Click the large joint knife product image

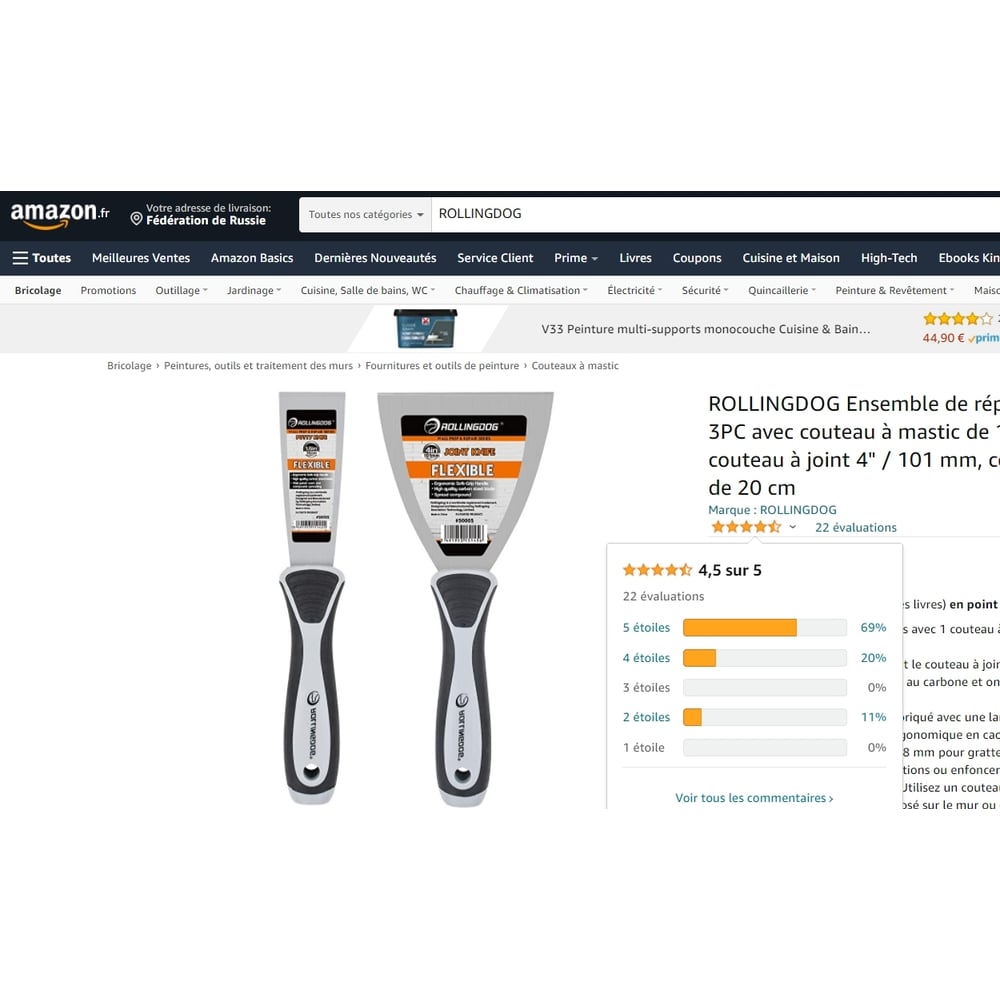pos(465,599)
